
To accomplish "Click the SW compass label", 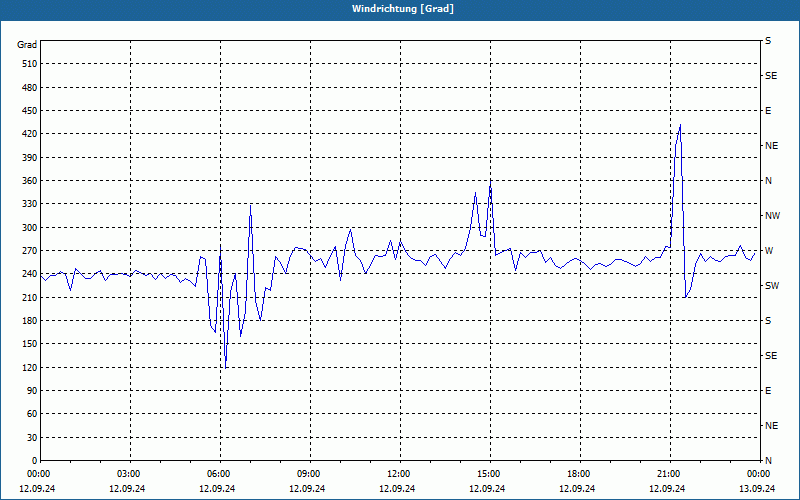I will pos(772,286).
